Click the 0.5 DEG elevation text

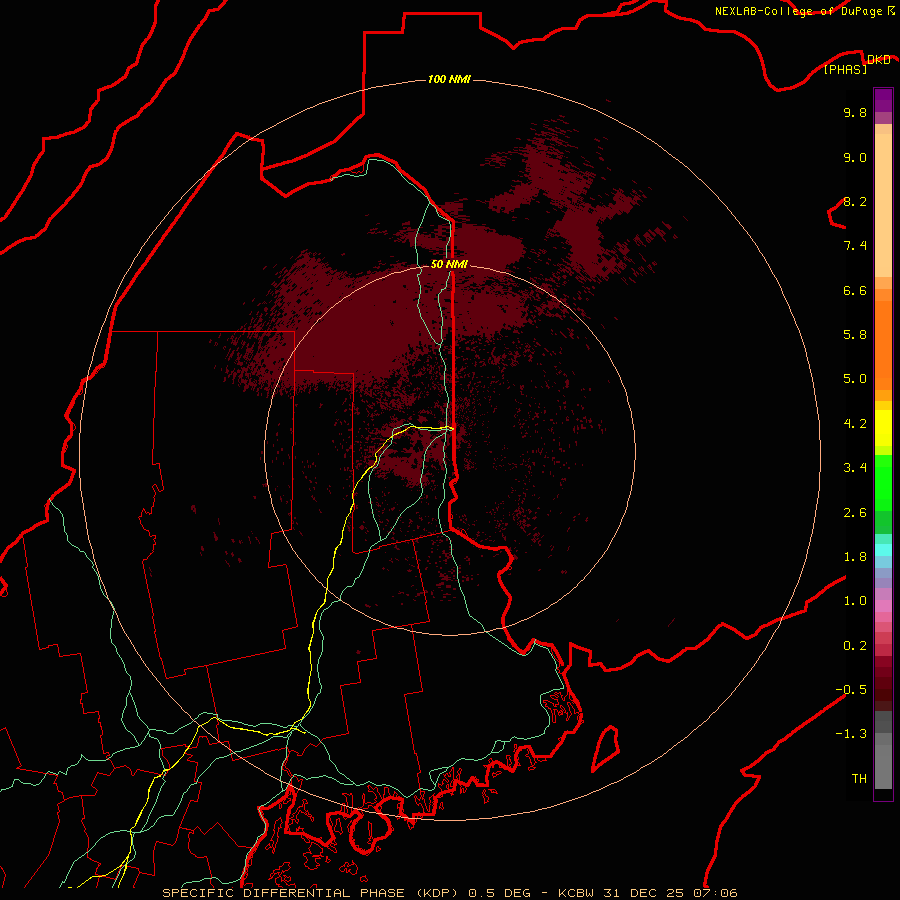499,893
